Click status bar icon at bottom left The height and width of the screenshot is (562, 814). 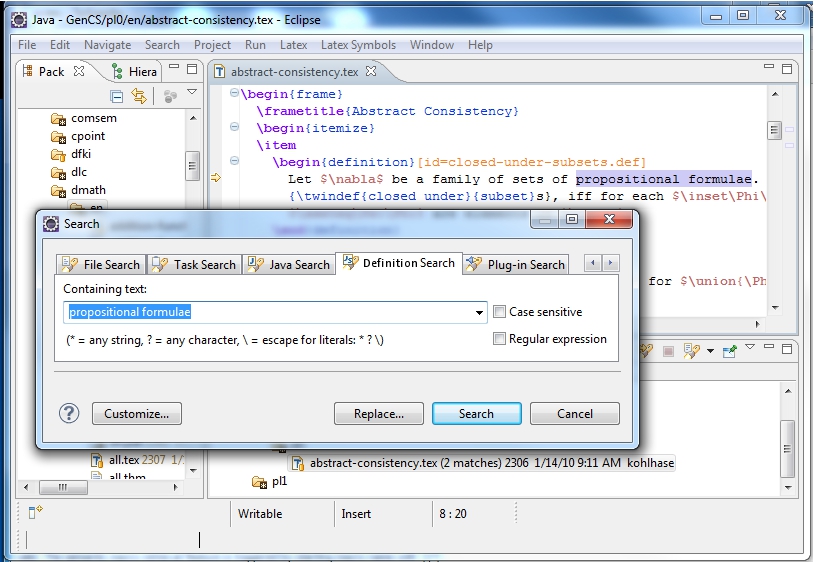(x=35, y=513)
